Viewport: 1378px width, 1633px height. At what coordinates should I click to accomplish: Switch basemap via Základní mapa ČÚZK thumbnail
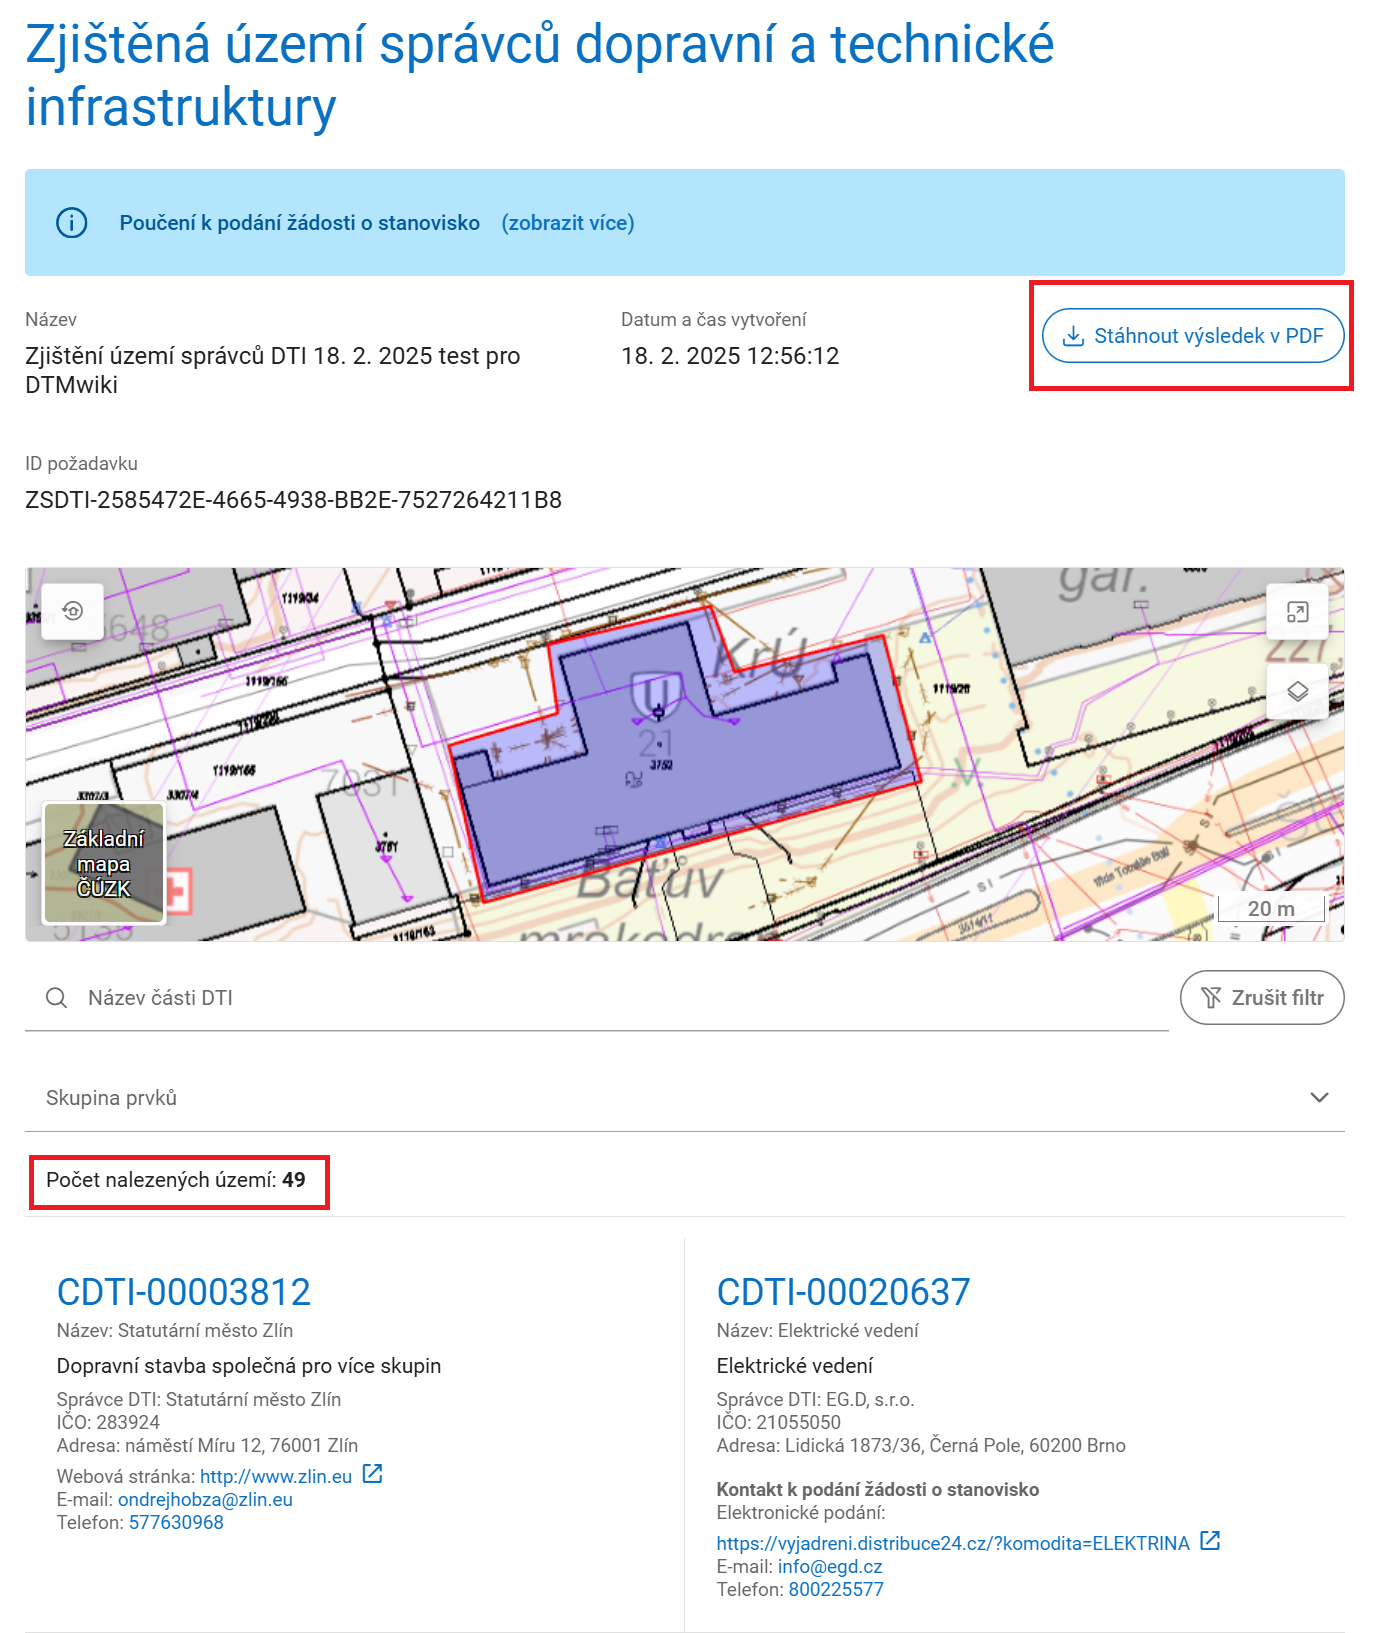[x=104, y=863]
